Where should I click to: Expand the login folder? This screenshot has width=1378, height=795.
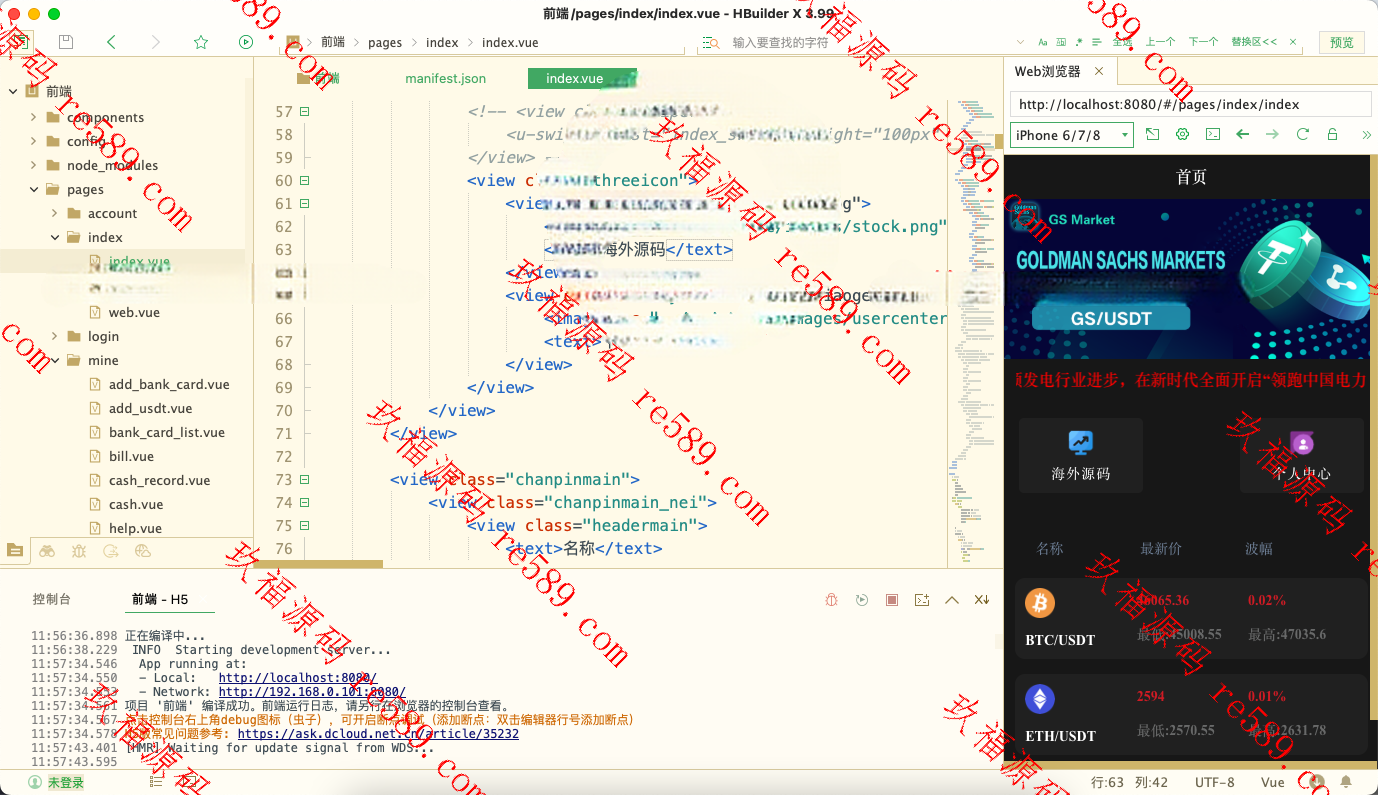pos(55,336)
